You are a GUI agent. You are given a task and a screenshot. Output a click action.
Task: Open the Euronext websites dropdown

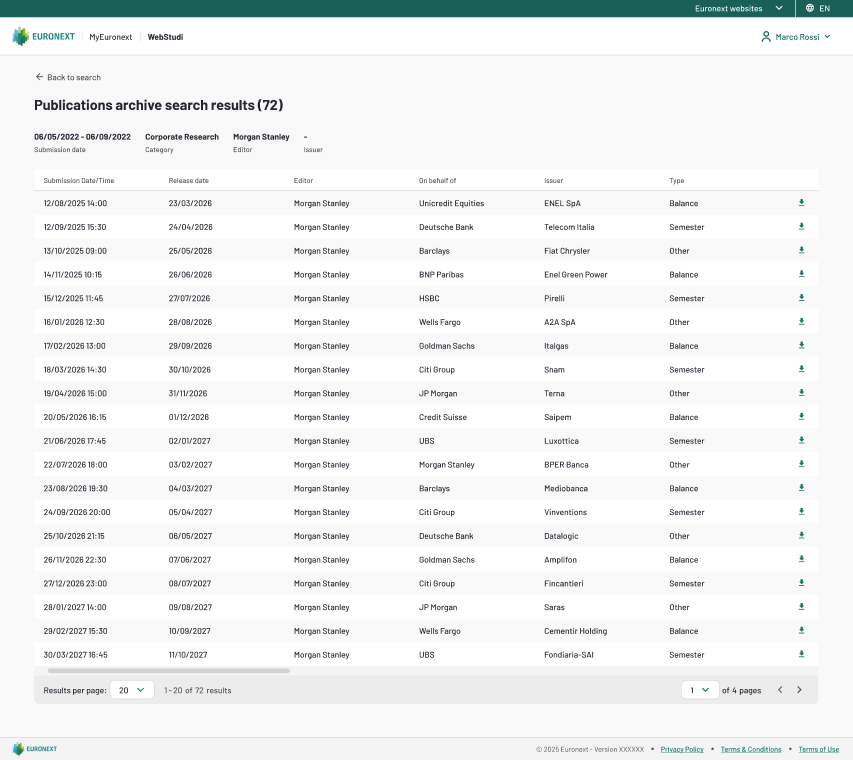point(739,8)
